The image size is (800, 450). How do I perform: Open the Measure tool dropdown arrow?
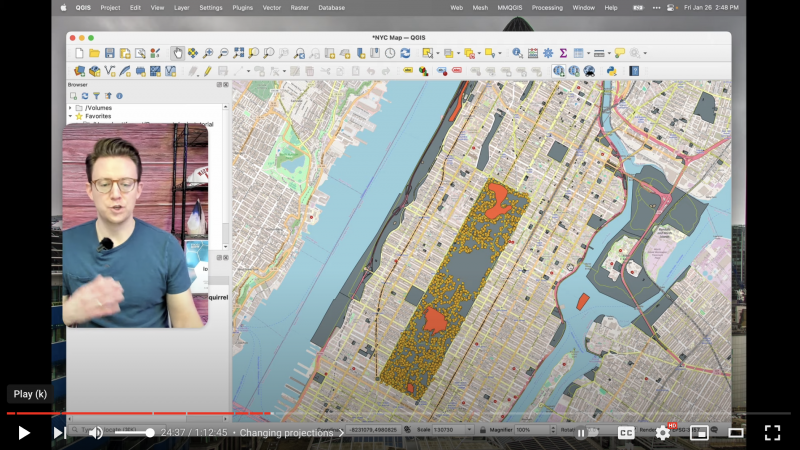(609, 54)
